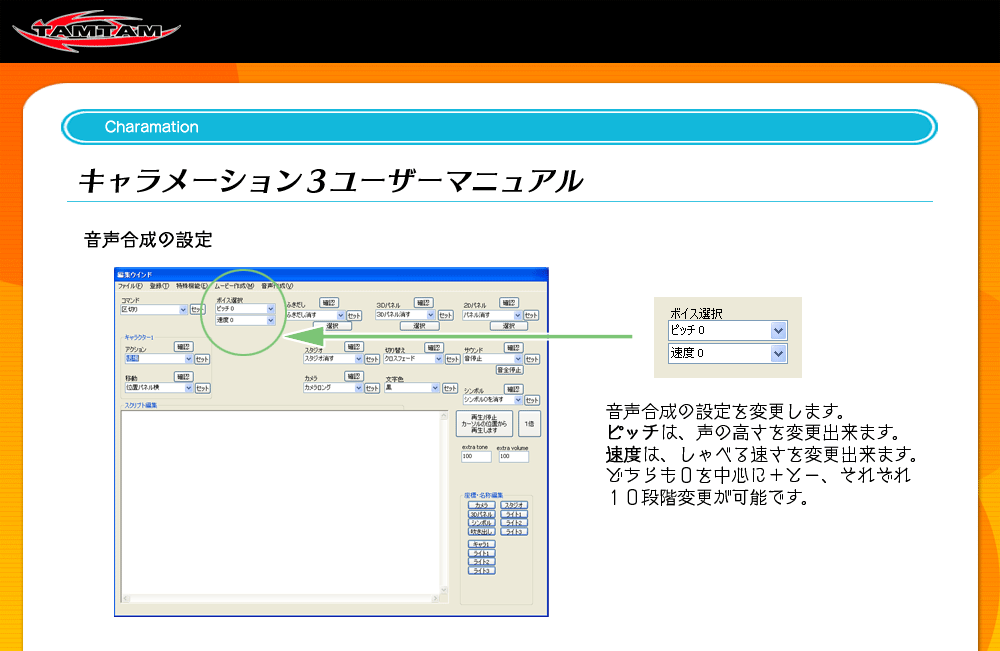This screenshot has height=651, width=1000.
Task: Click セット button next to 2Dパネル dropdown
Action: click(x=531, y=315)
